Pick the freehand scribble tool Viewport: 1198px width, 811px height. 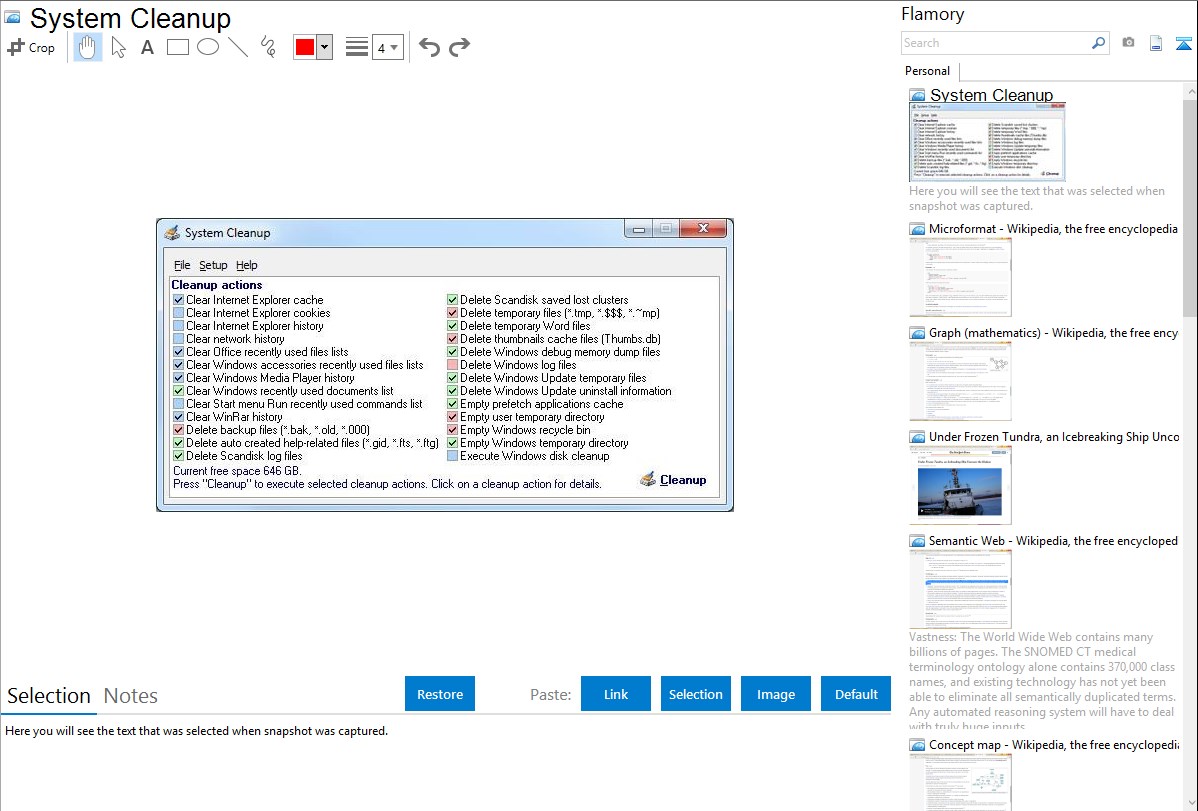coord(268,47)
